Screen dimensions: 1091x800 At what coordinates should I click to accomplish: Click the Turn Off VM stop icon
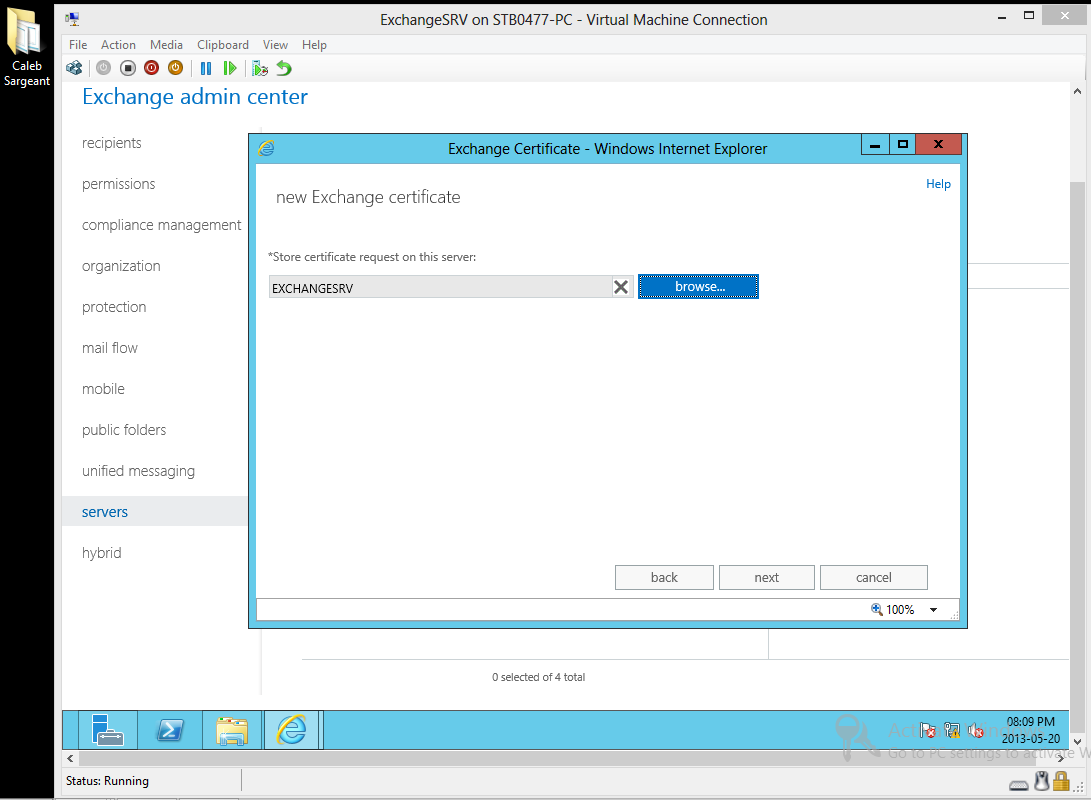click(127, 68)
